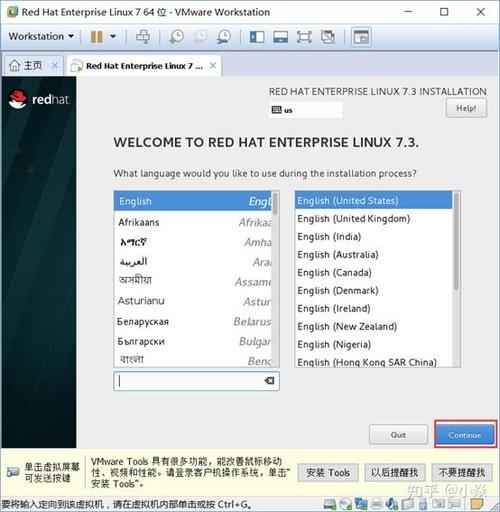
Task: Select Asturianu in the language list
Action: (x=193, y=301)
